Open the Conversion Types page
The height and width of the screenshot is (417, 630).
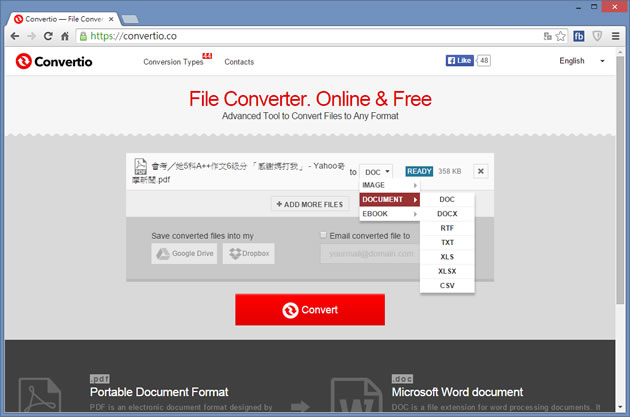tap(173, 62)
